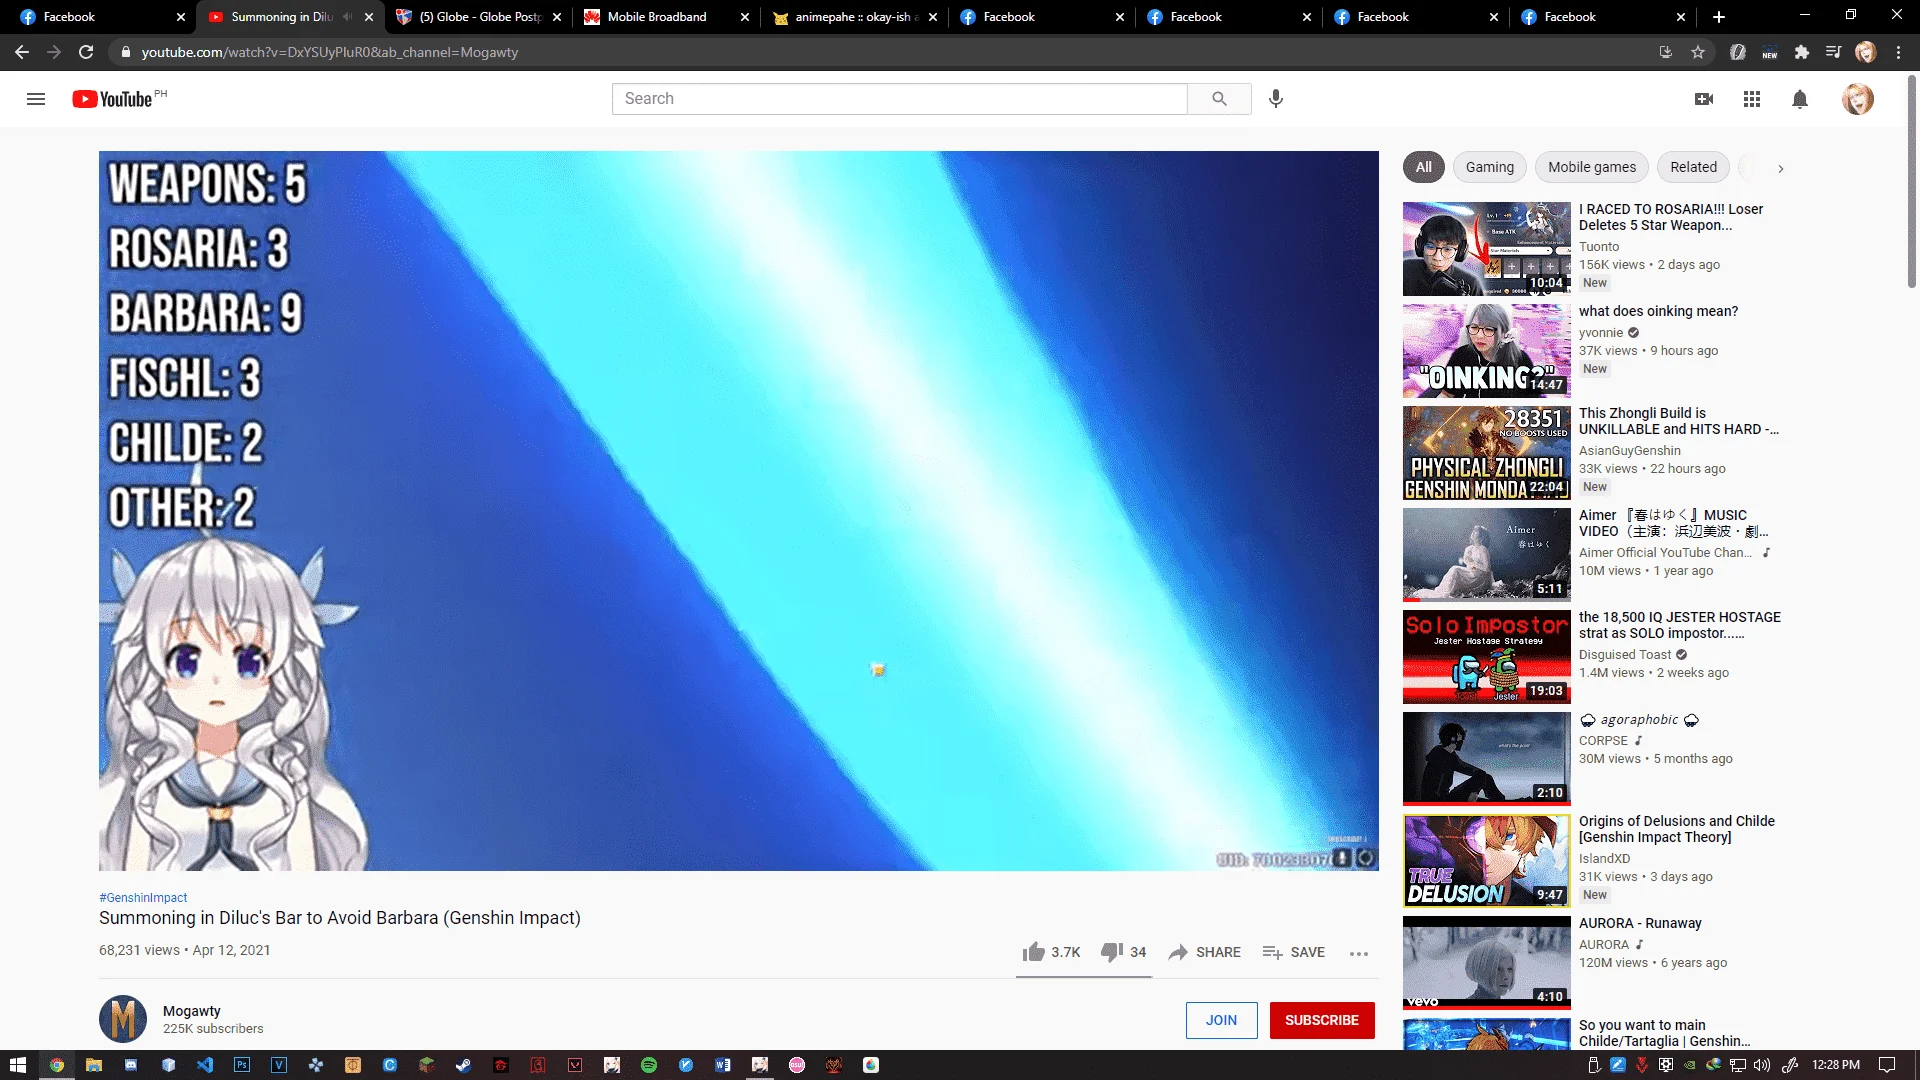Open the Chrome profile avatar
The image size is (1920, 1080).
(x=1866, y=52)
